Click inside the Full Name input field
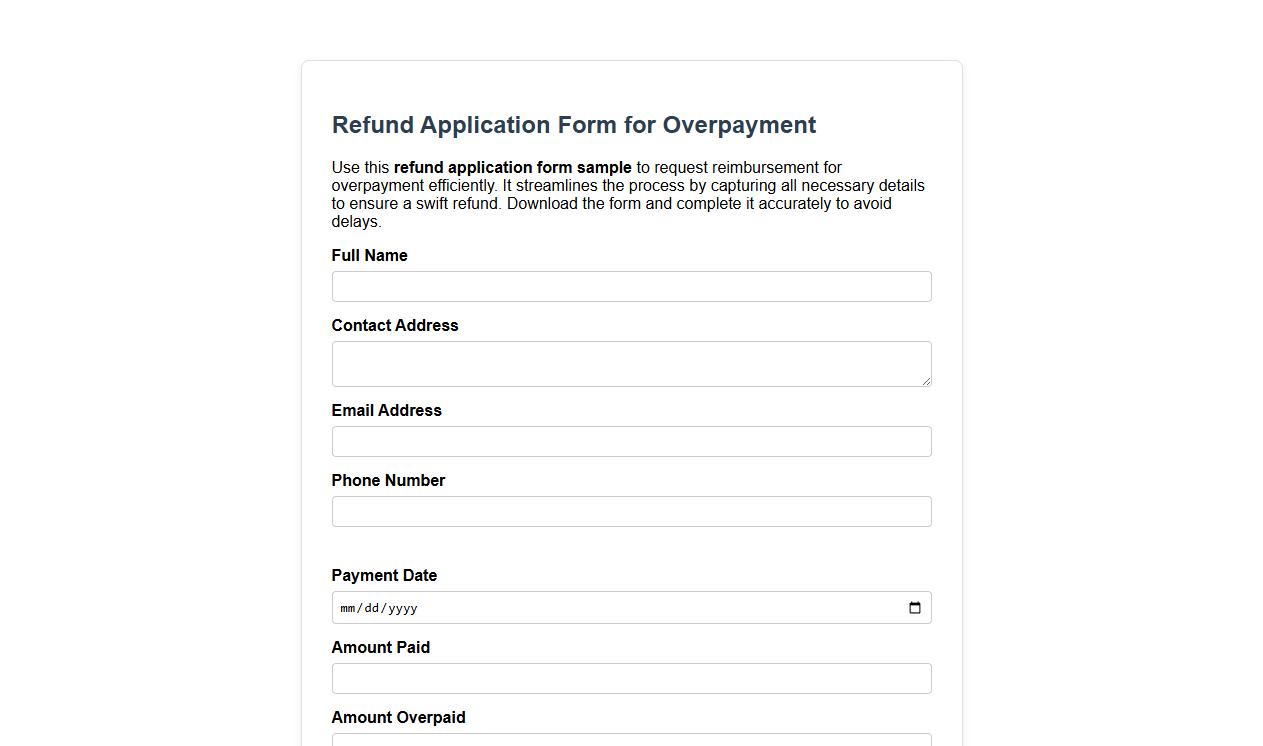The width and height of the screenshot is (1263, 746). coord(631,286)
